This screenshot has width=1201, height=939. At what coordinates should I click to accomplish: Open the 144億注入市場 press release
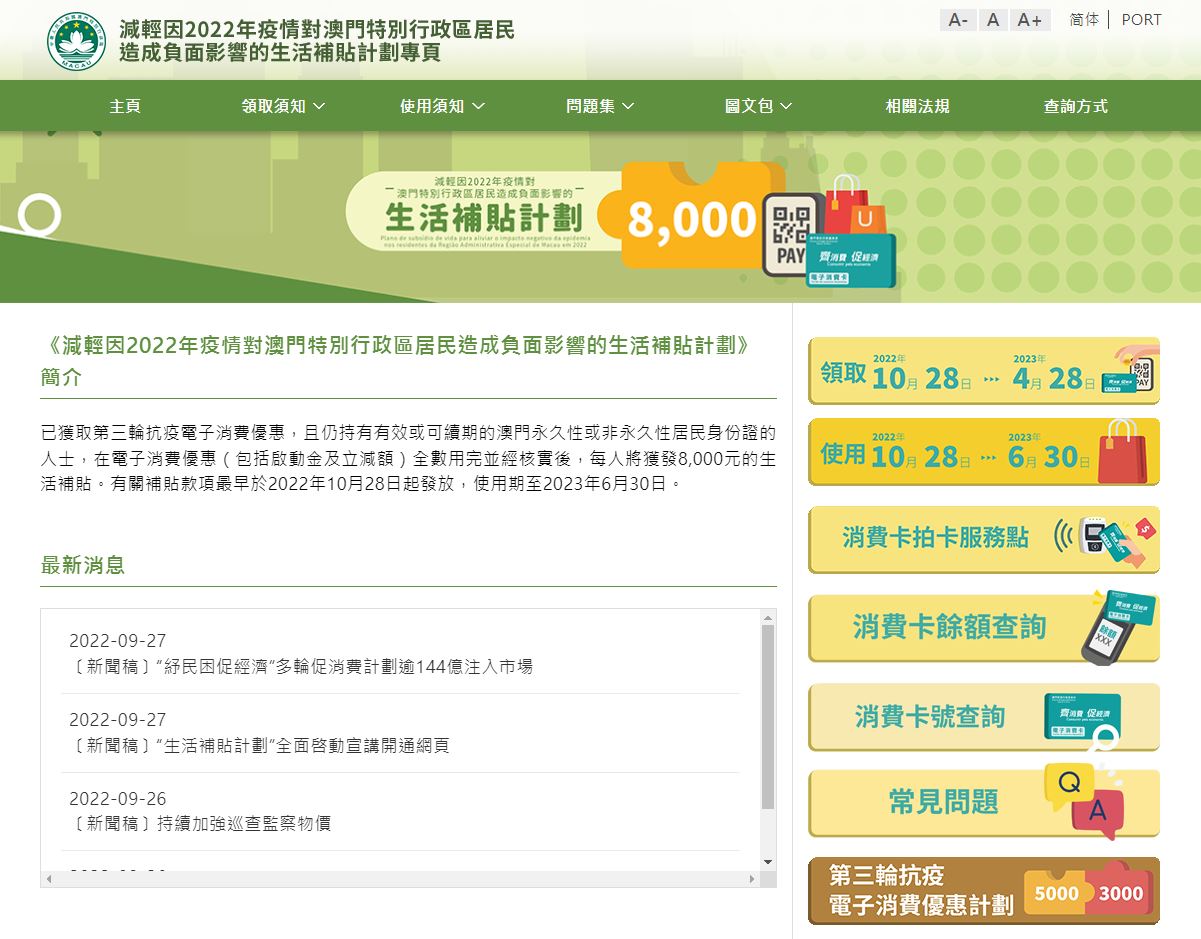tap(301, 667)
